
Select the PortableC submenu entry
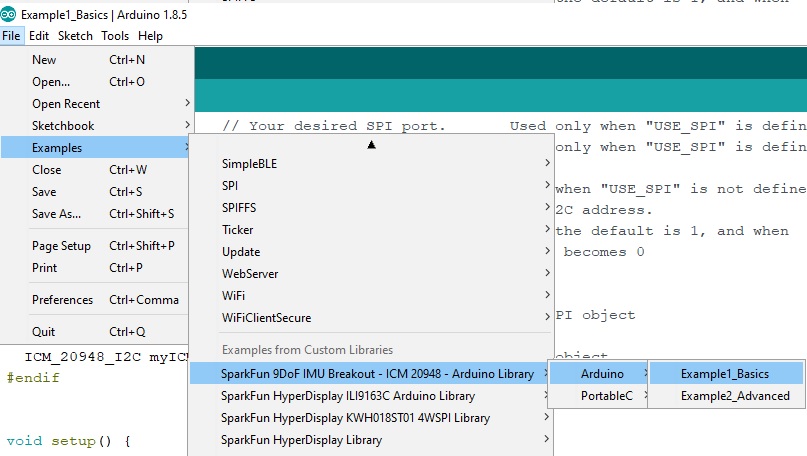[598, 396]
